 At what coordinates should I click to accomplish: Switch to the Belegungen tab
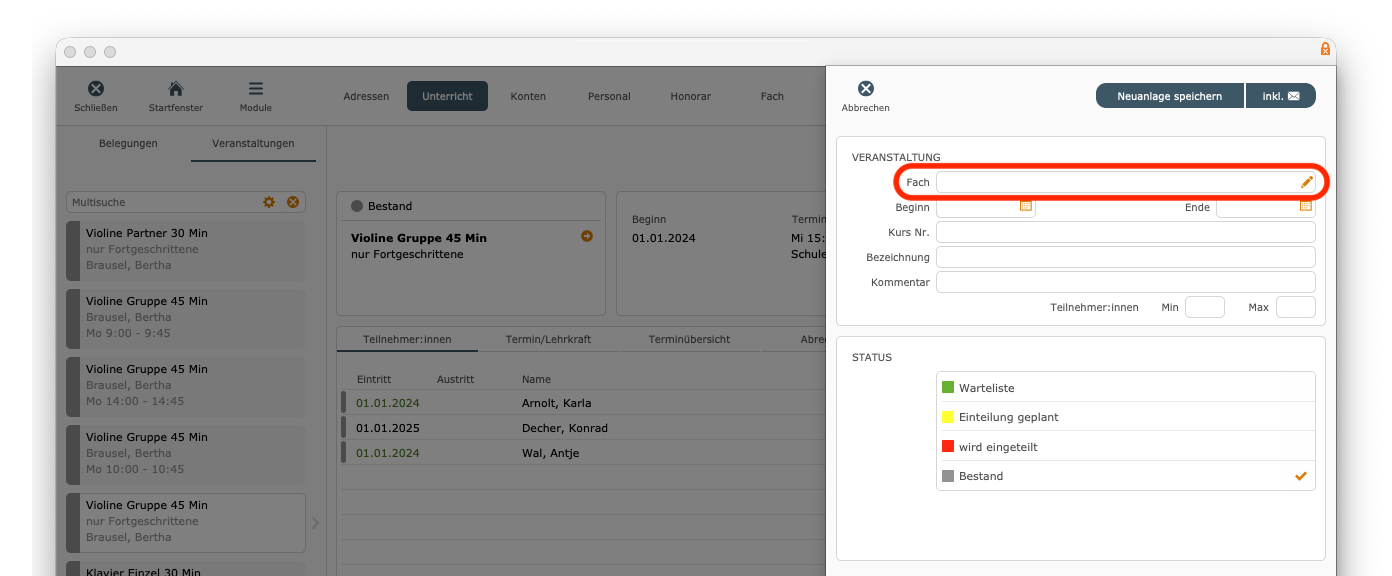click(128, 143)
